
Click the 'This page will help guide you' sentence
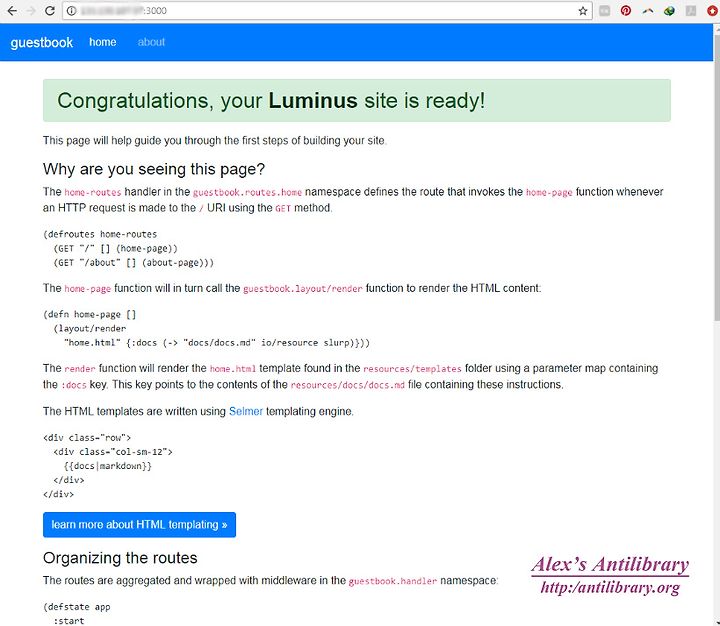[215, 141]
